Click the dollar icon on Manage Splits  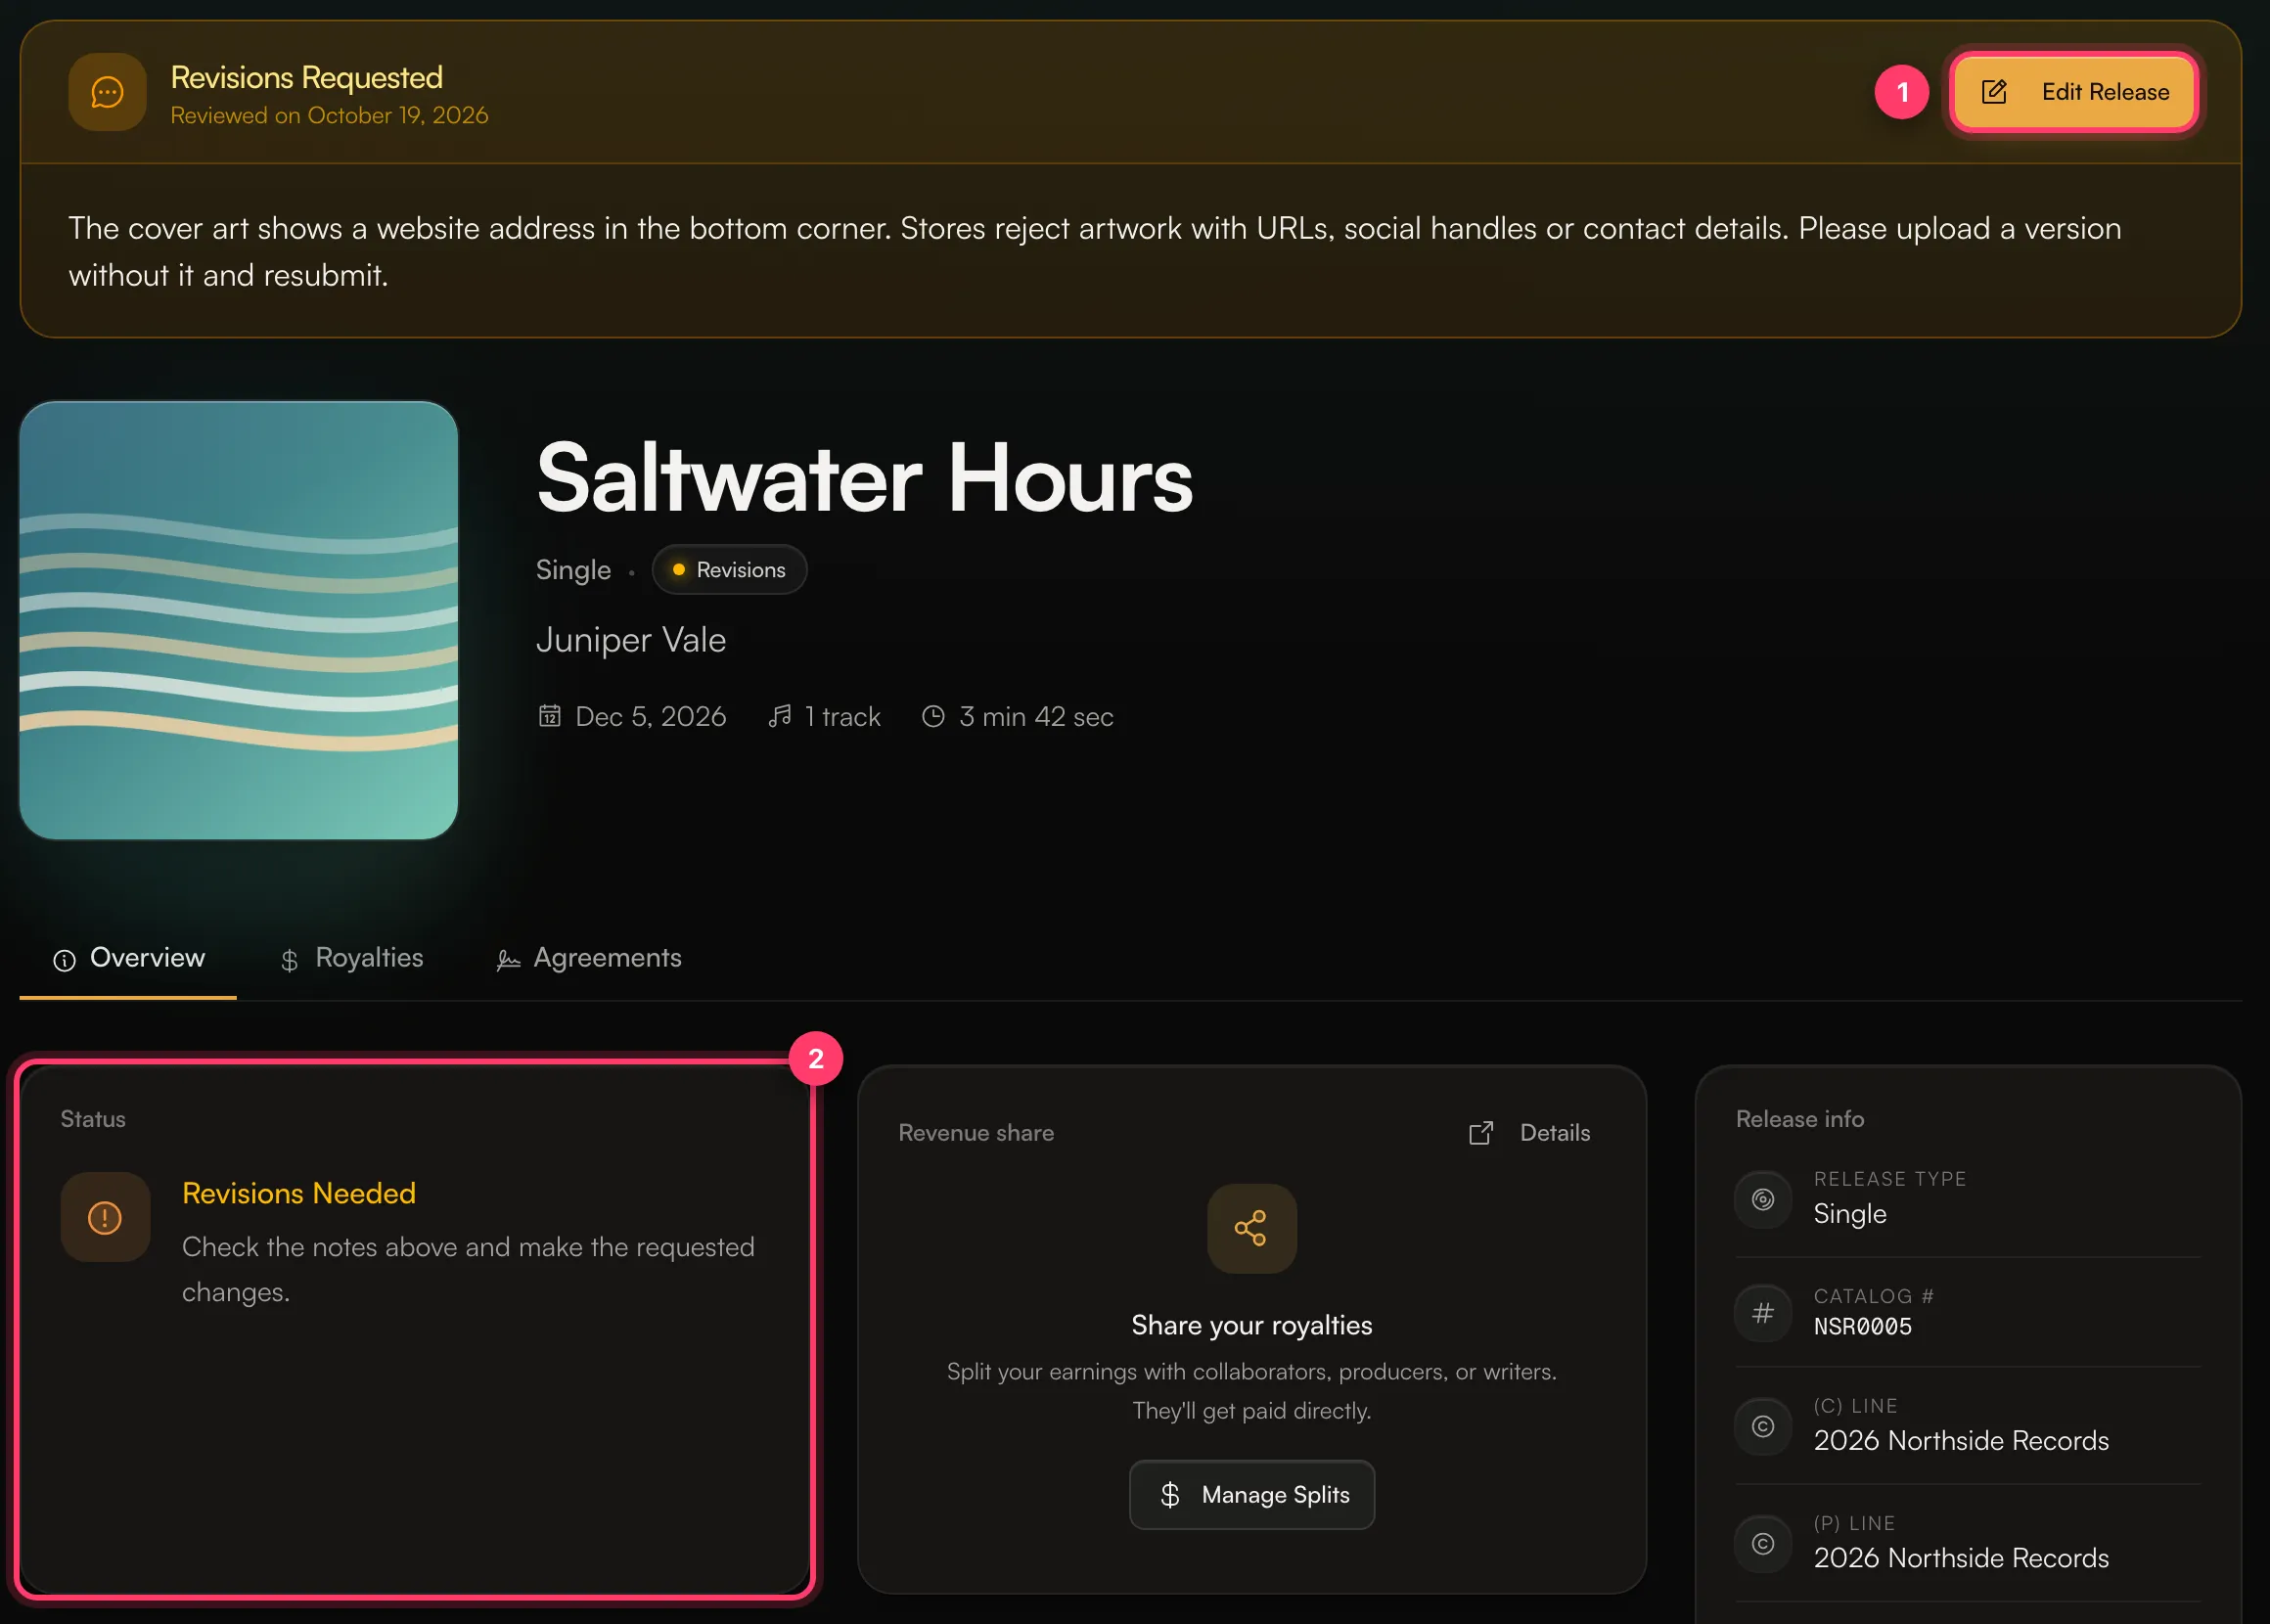pos(1170,1495)
